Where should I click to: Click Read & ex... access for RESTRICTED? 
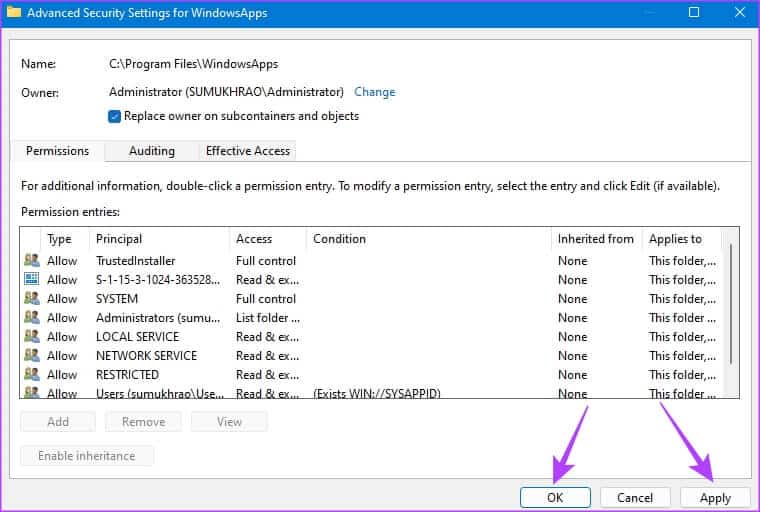[267, 375]
